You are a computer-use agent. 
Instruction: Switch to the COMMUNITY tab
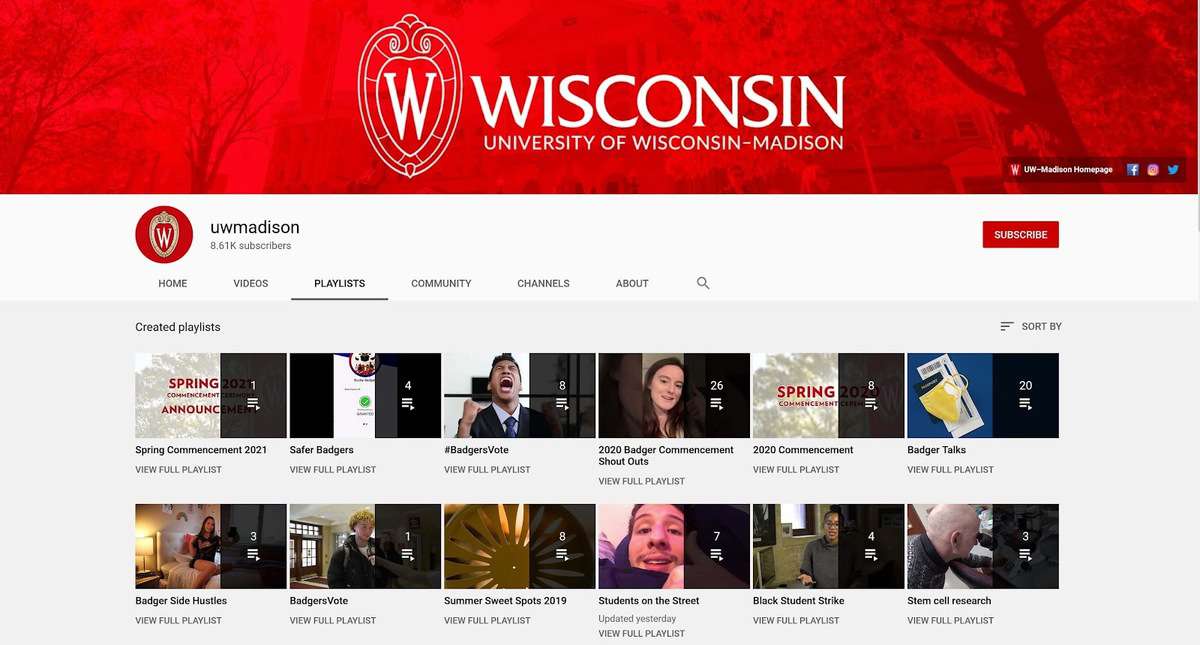tap(440, 283)
